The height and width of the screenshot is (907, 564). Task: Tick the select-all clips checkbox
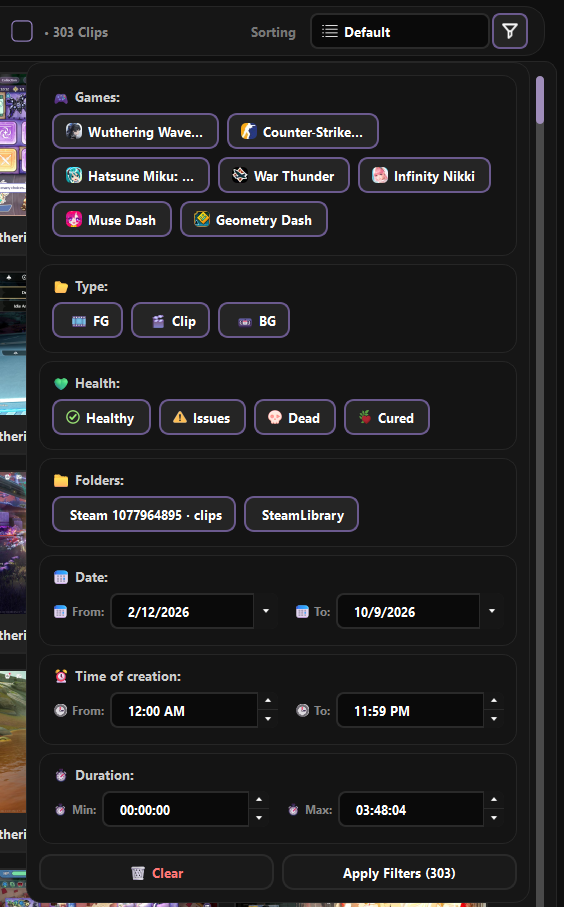coord(22,31)
